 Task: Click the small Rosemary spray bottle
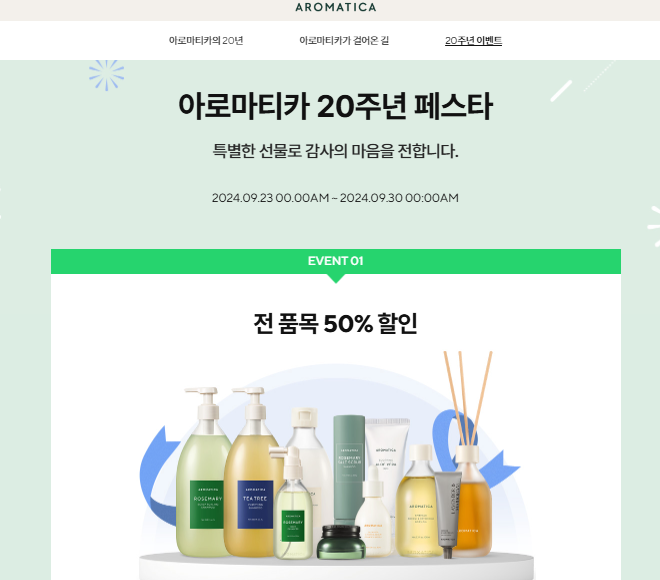click(292, 505)
